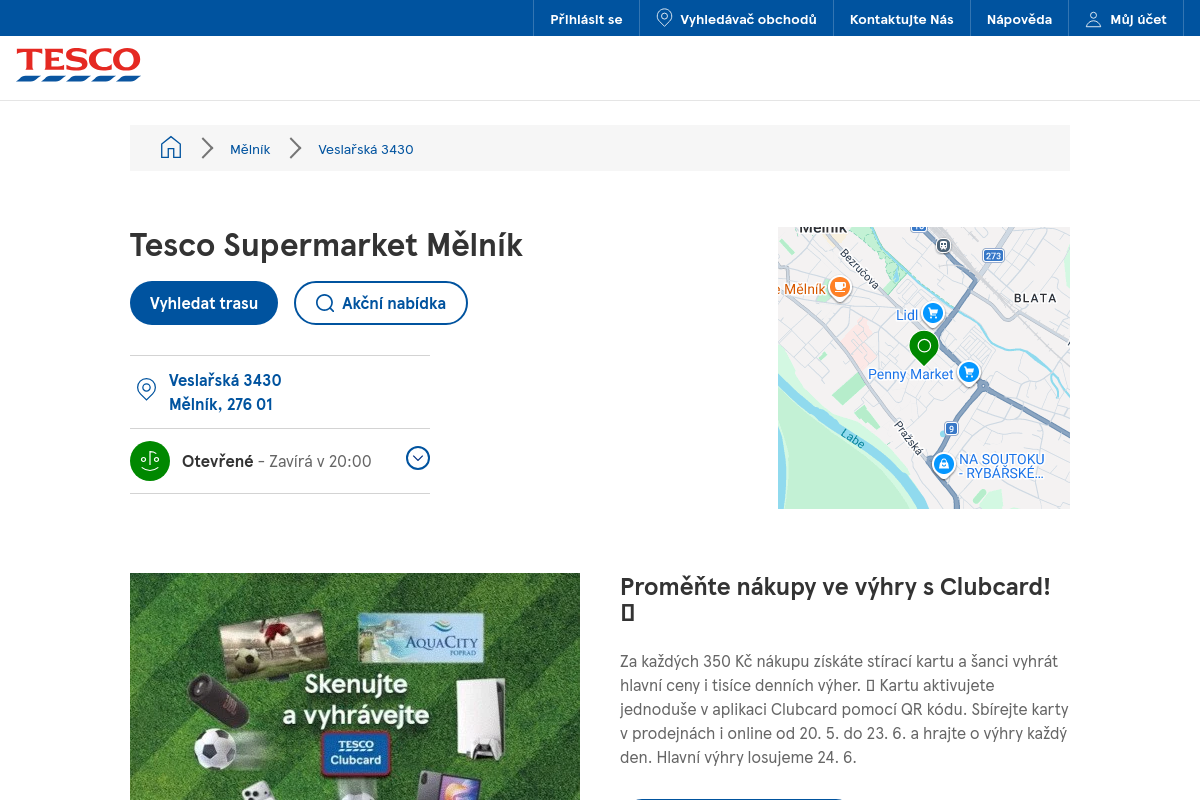This screenshot has width=1200, height=800.
Task: Go to Mělník breadcrumb link
Action: pyautogui.click(x=250, y=149)
